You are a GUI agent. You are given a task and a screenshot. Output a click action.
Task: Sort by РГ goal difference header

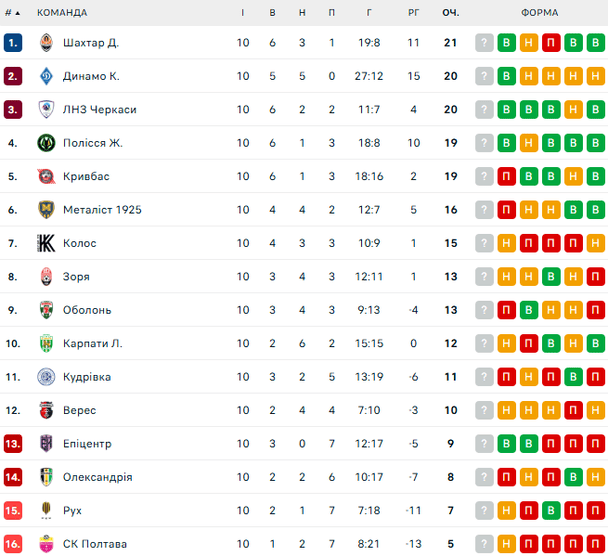click(x=414, y=13)
